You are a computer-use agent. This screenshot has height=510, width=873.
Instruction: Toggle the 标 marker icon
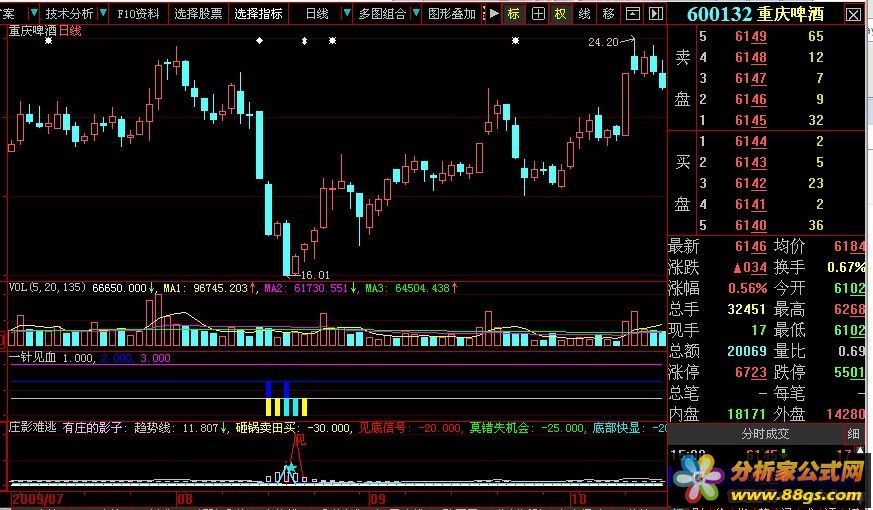pos(513,13)
